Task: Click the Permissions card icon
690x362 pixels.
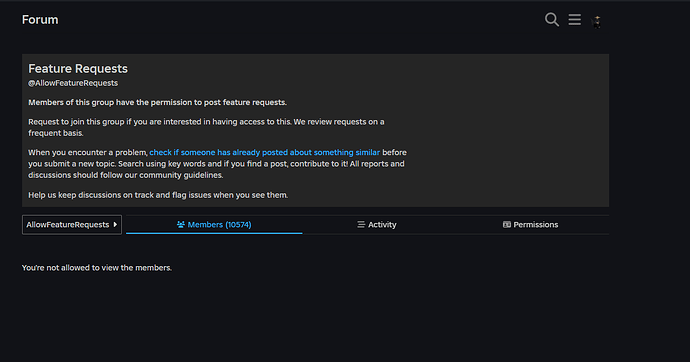Action: [x=506, y=224]
